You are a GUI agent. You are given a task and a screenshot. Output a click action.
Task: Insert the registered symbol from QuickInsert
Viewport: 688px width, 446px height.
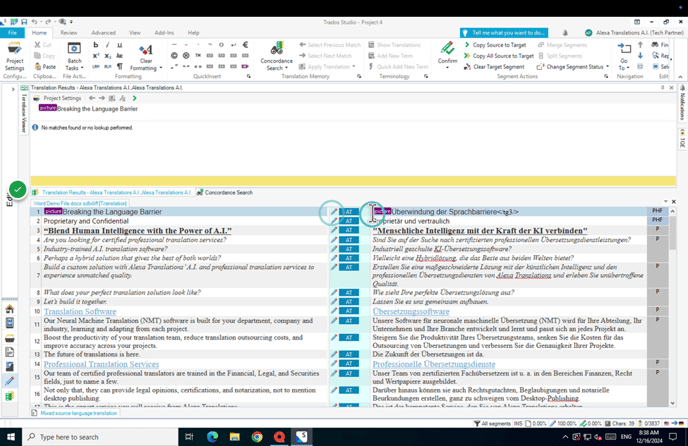pos(186,56)
